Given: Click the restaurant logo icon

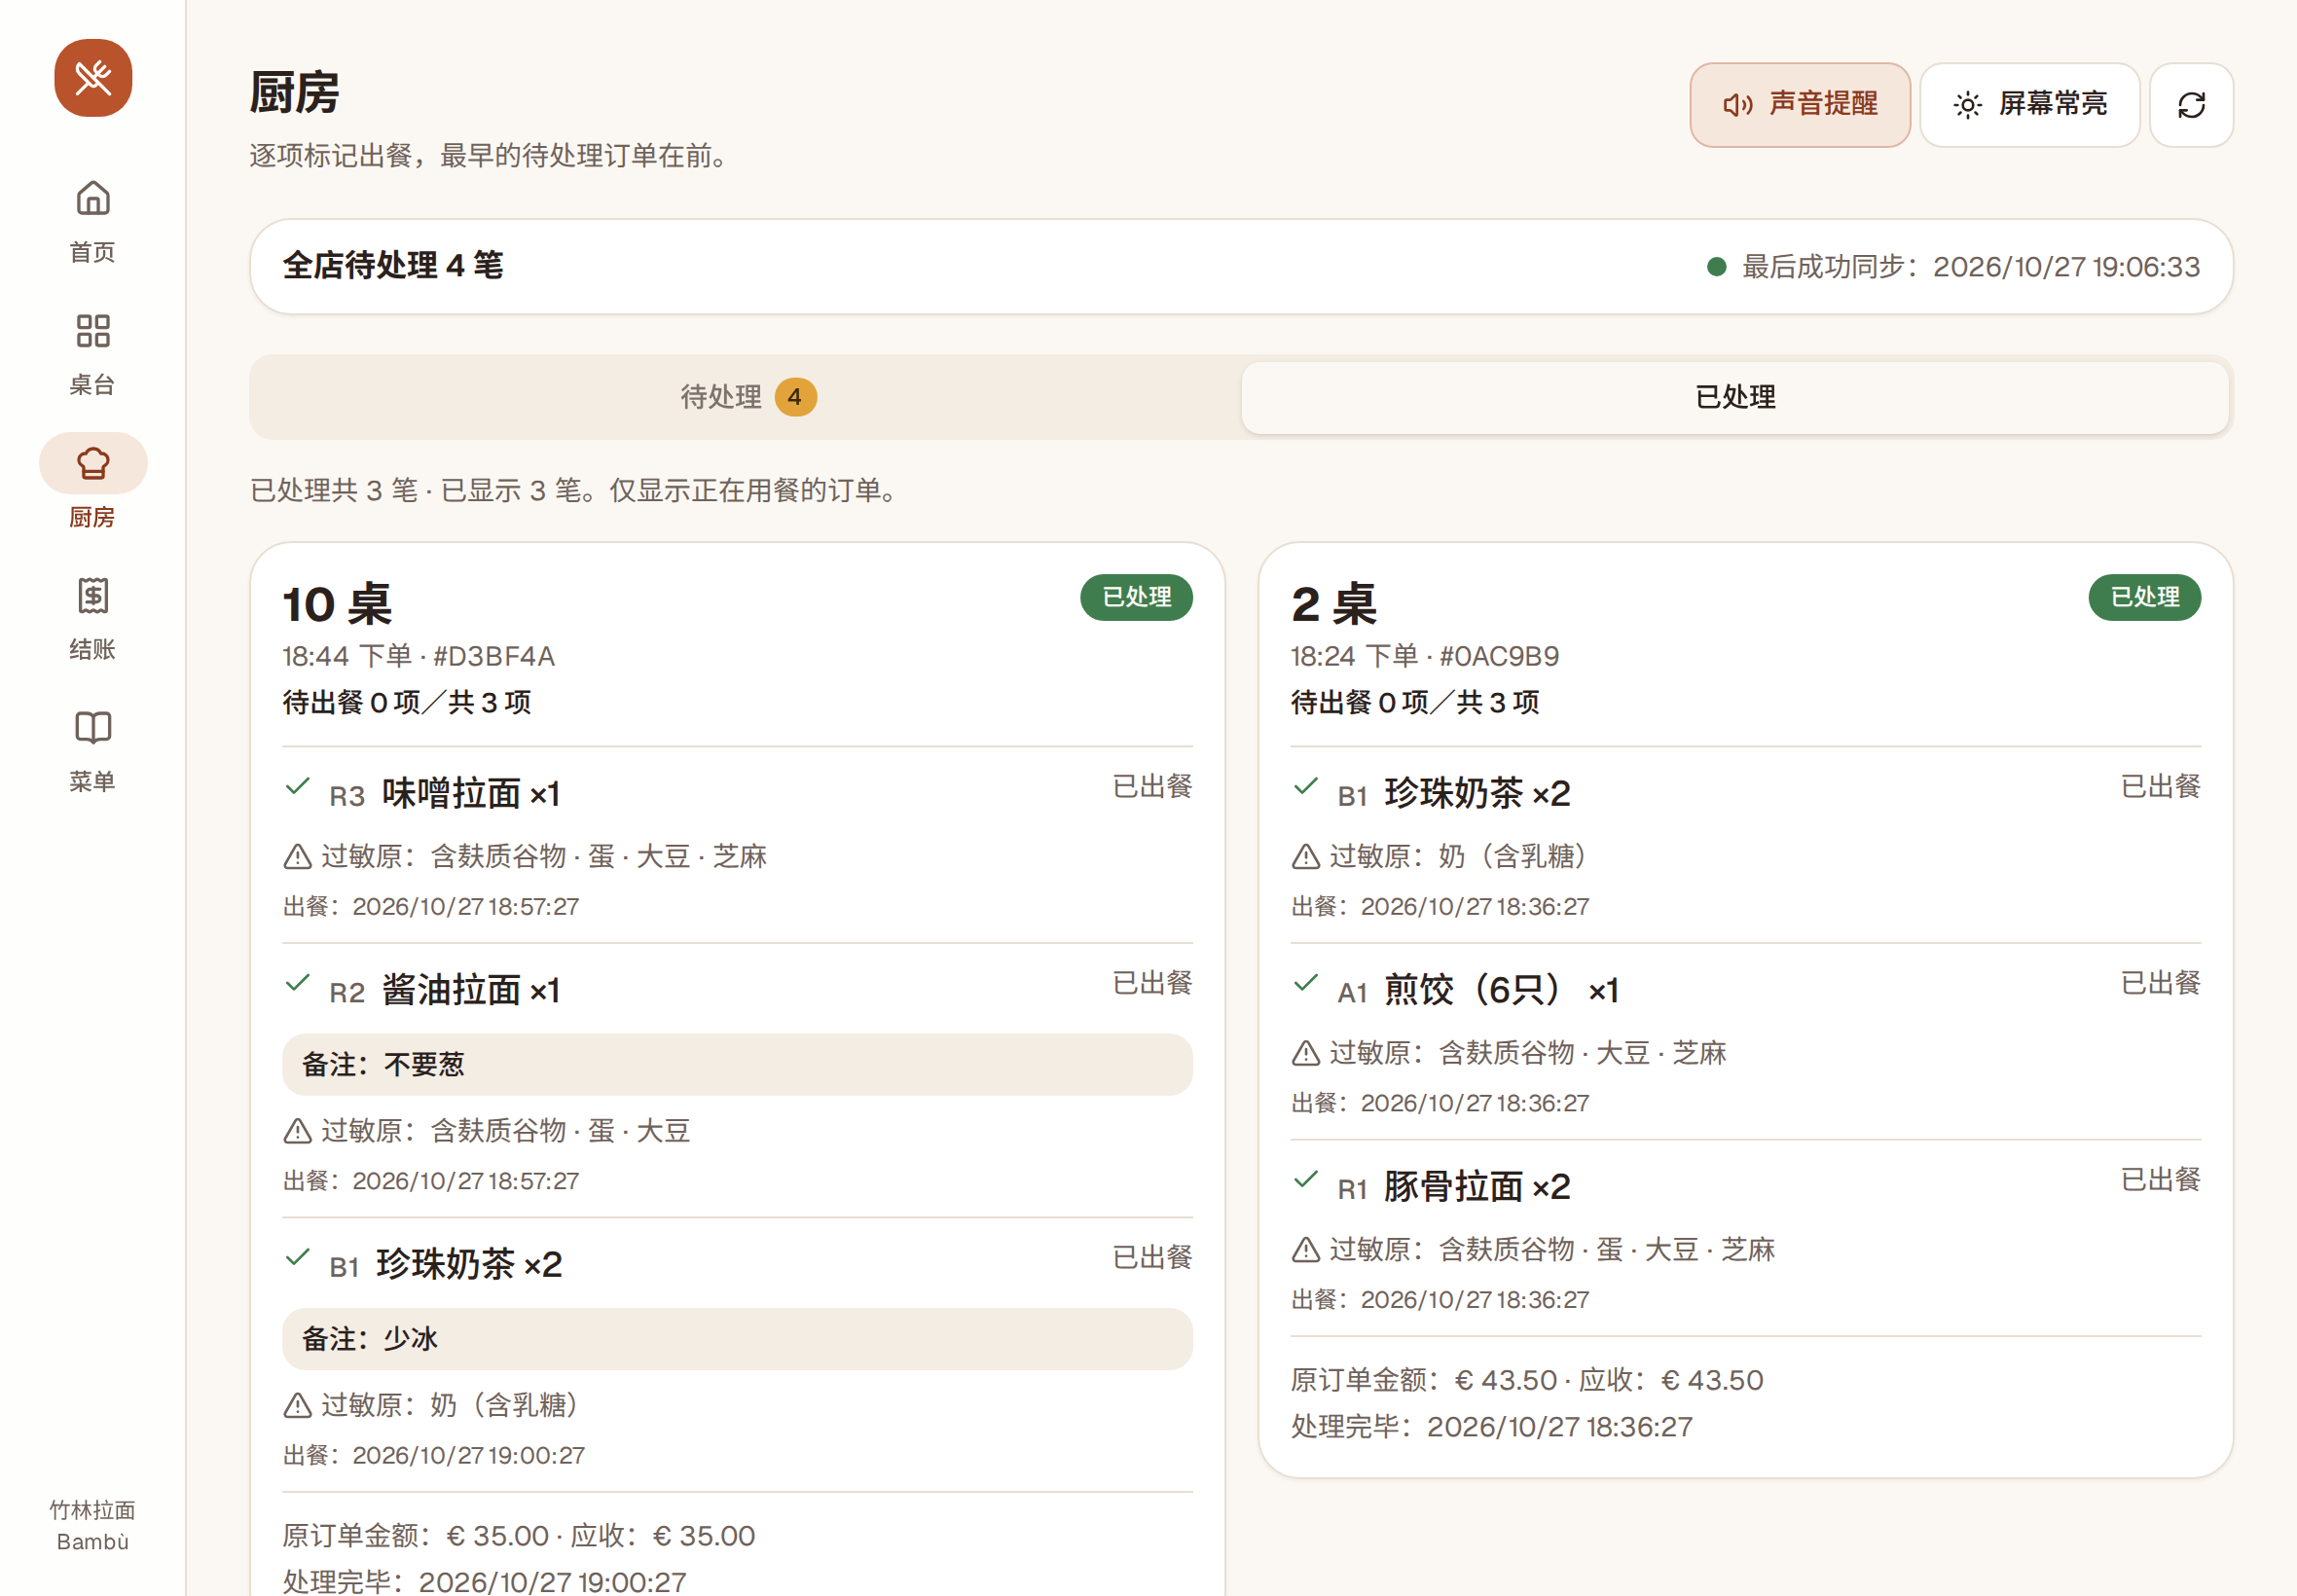Looking at the screenshot, I should tap(93, 78).
